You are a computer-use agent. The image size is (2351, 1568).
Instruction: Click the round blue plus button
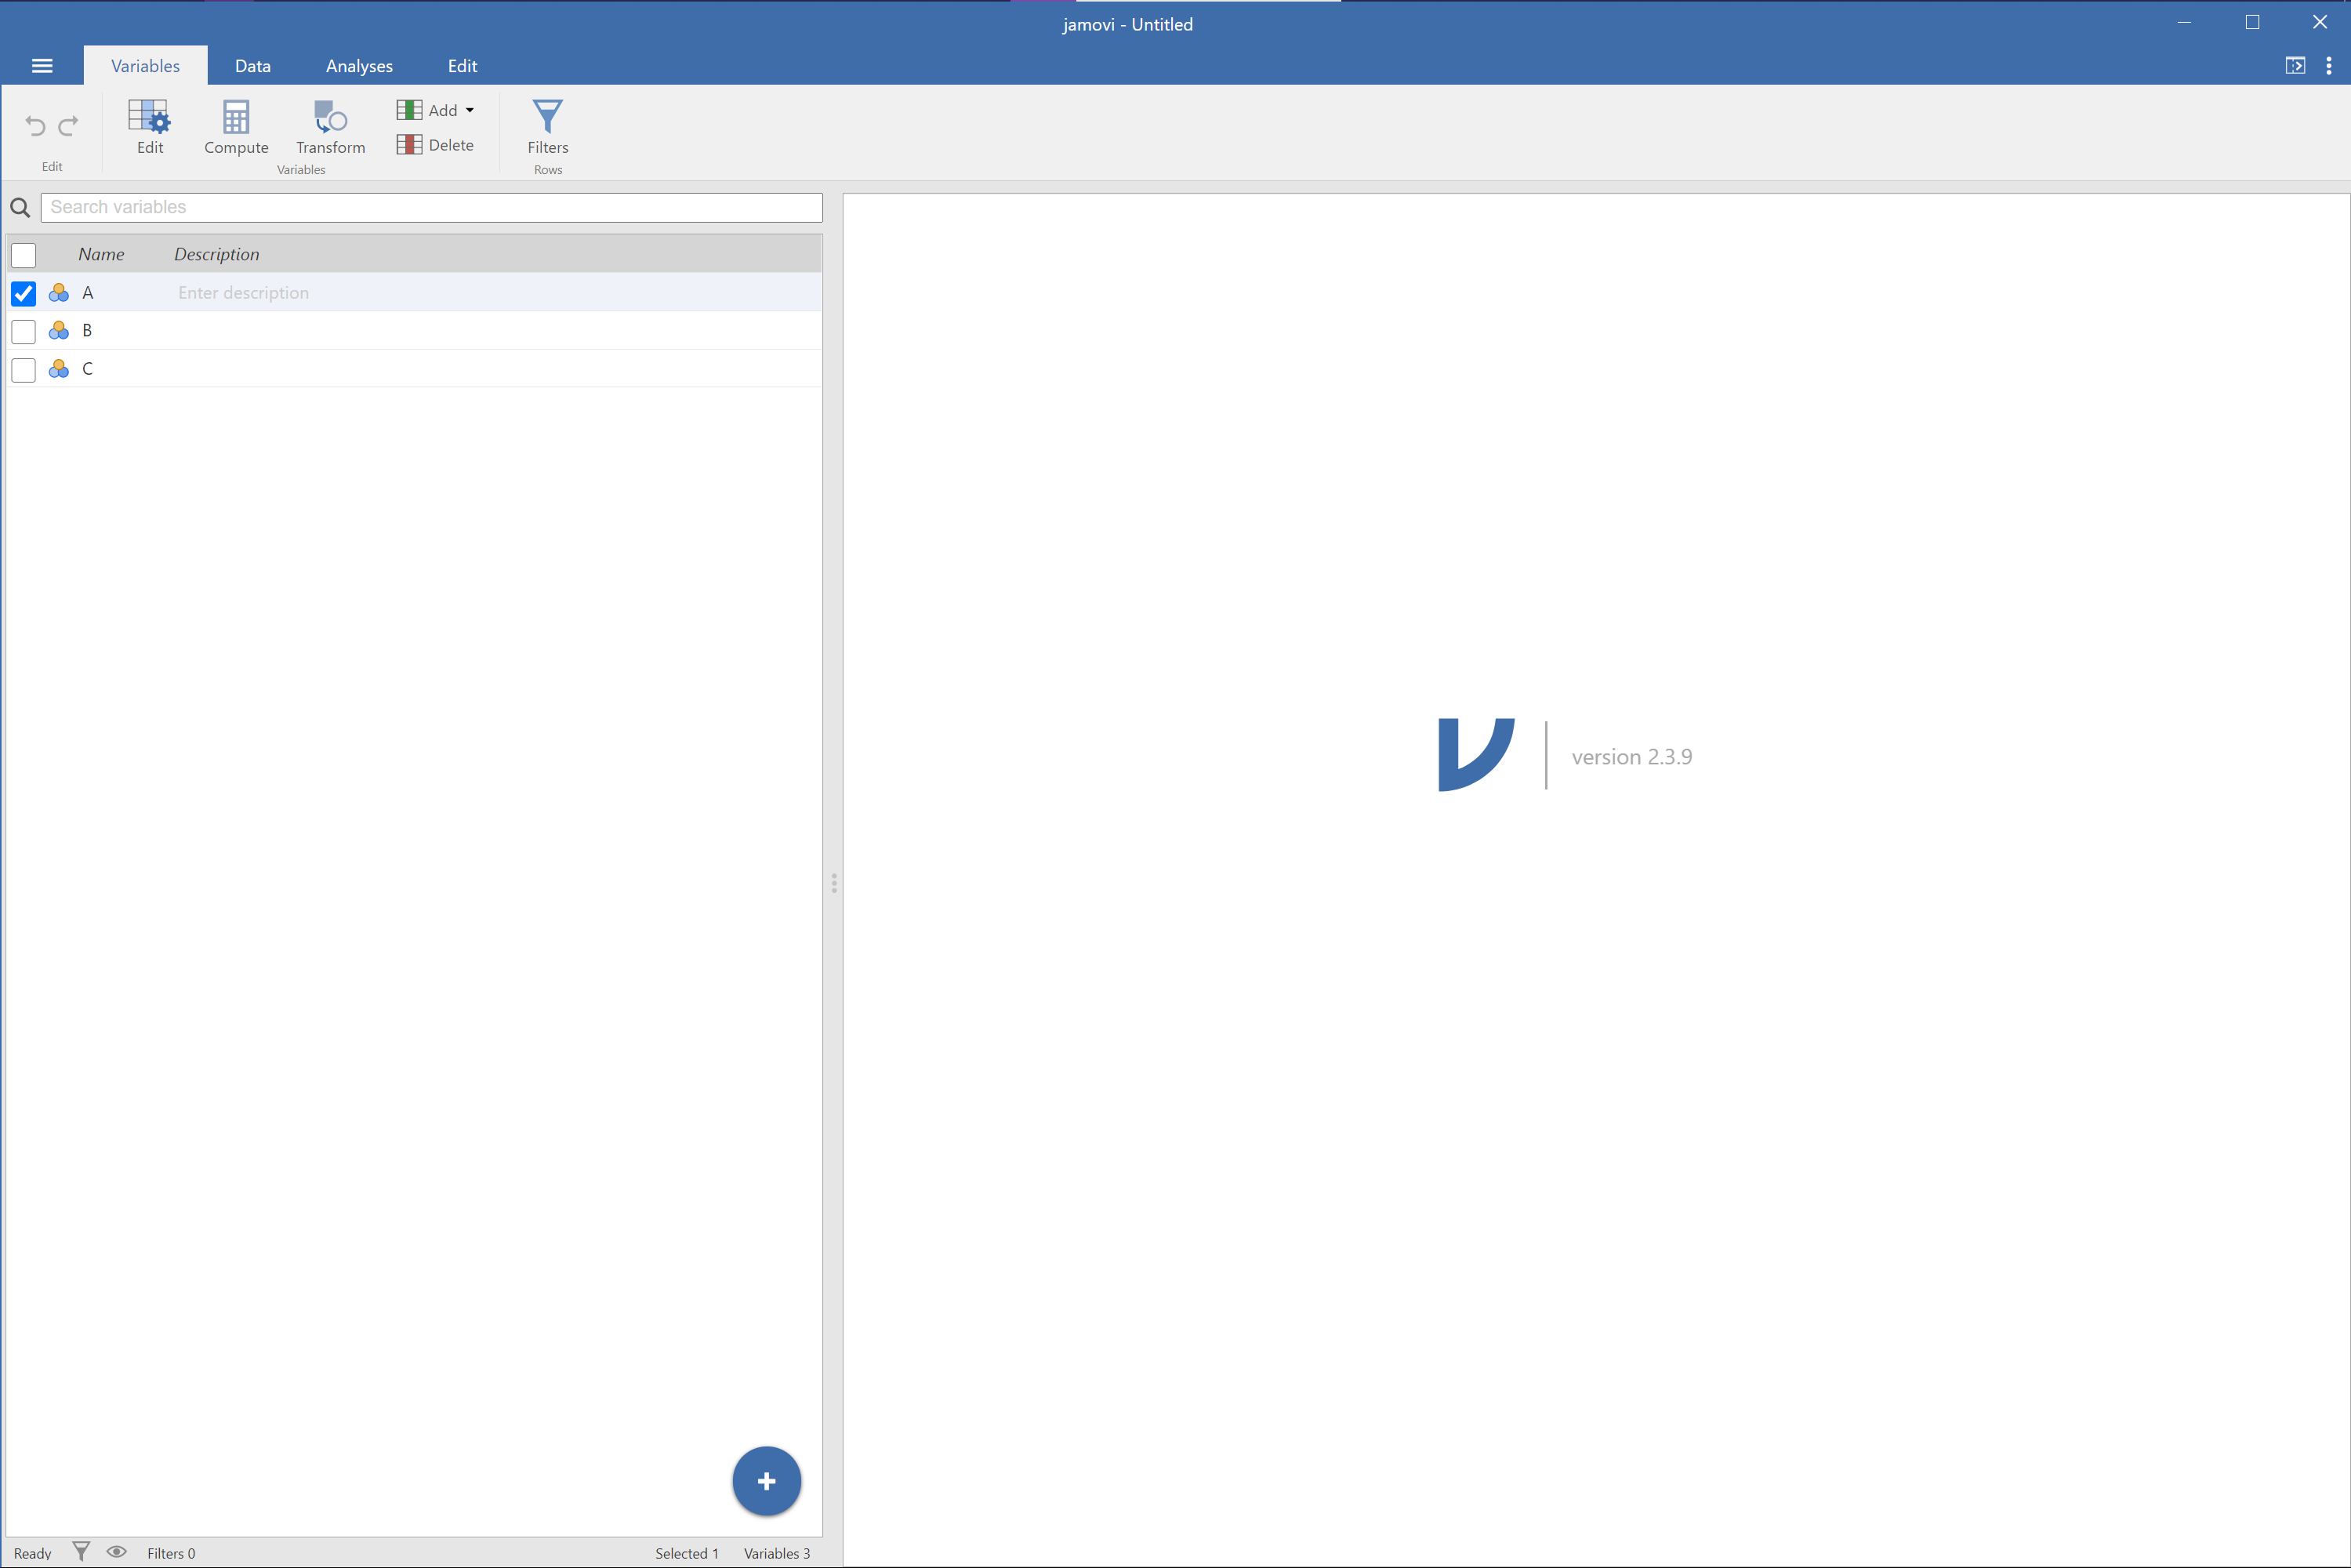767,1481
